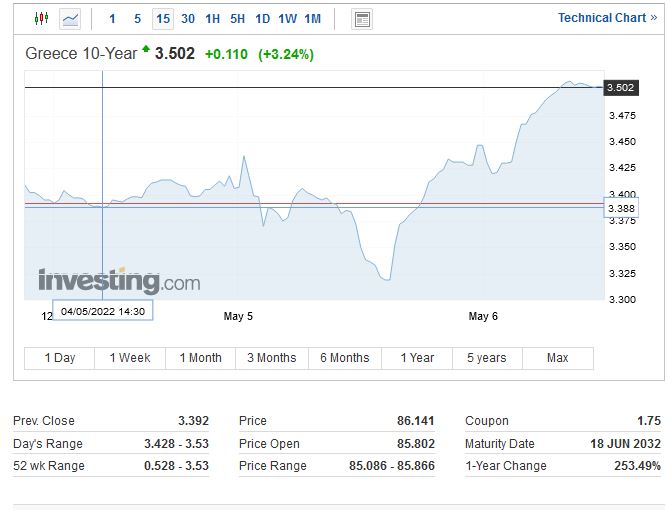Select the 3 Months range tab
This screenshot has height=510, width=667.
[272, 358]
